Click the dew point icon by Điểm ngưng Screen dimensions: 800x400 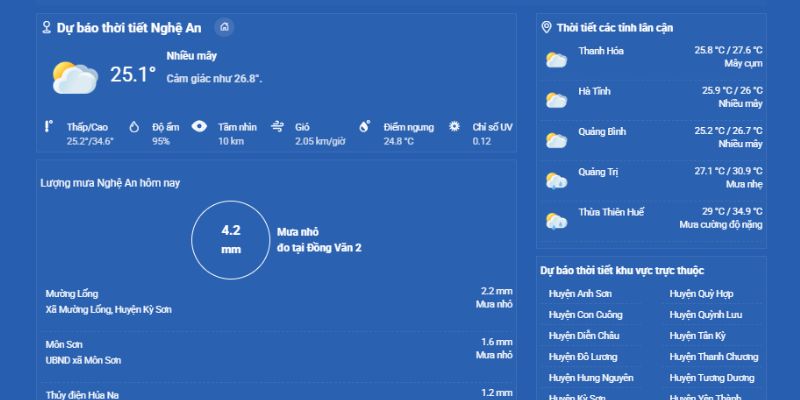coord(364,127)
